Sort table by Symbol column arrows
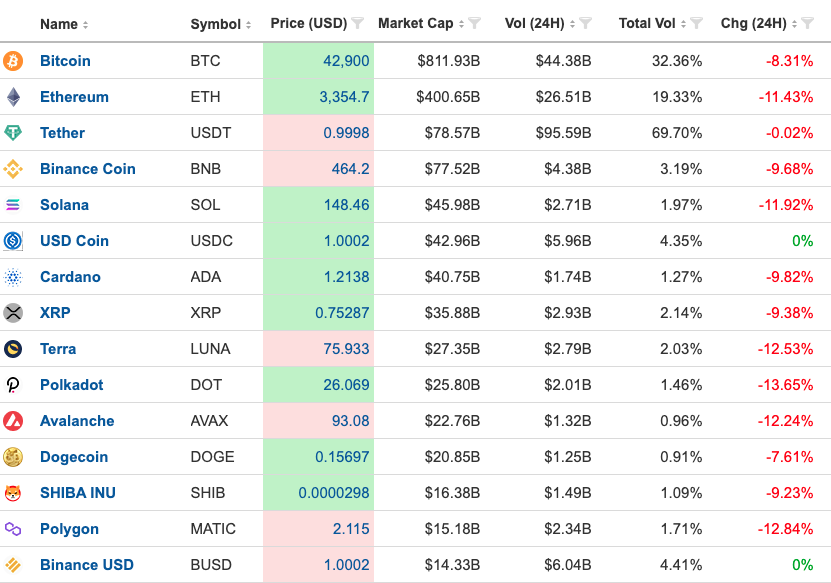This screenshot has width=831, height=583. 248,24
